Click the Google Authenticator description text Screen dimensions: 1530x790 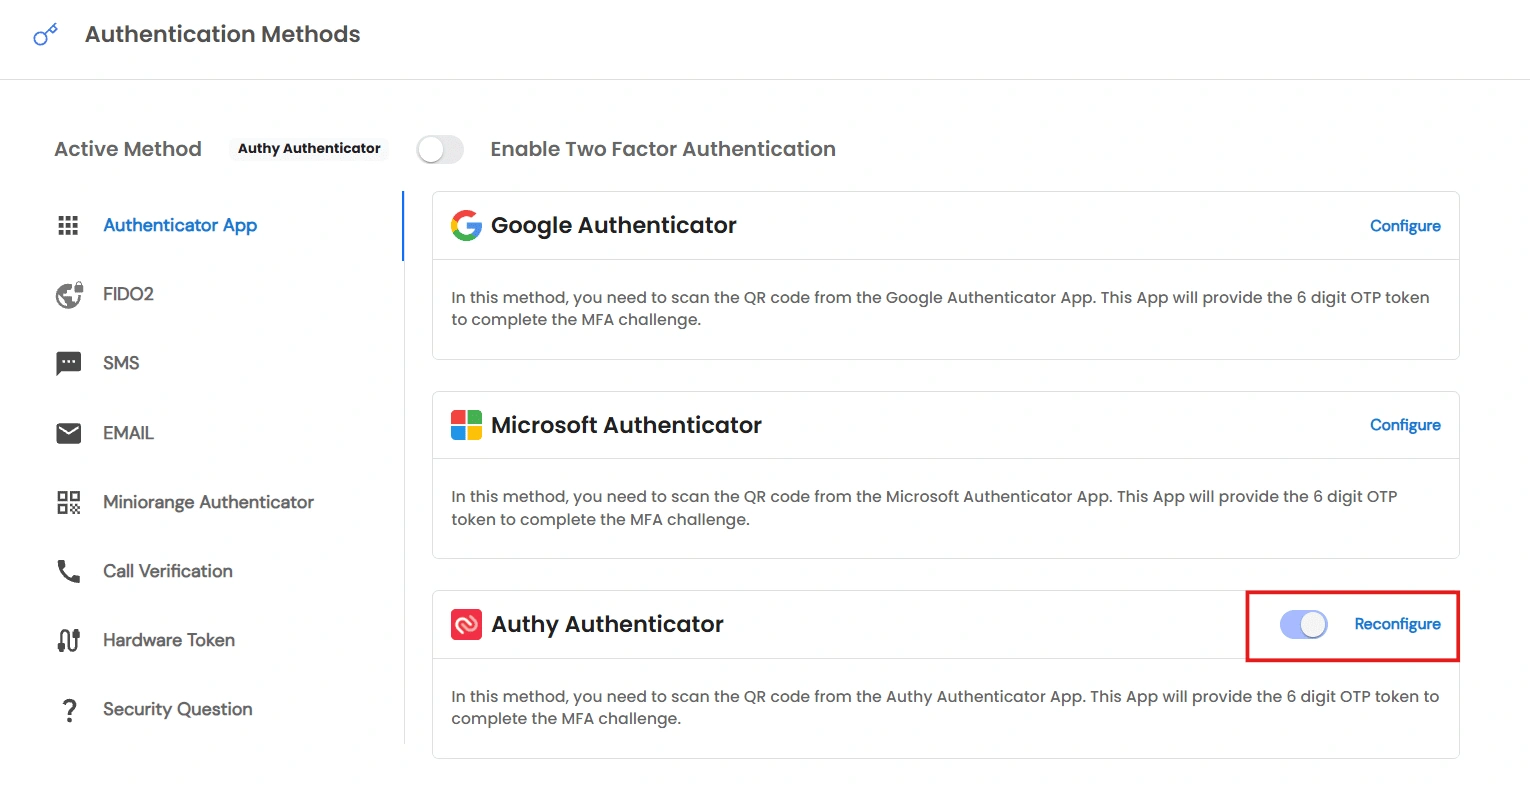[940, 309]
